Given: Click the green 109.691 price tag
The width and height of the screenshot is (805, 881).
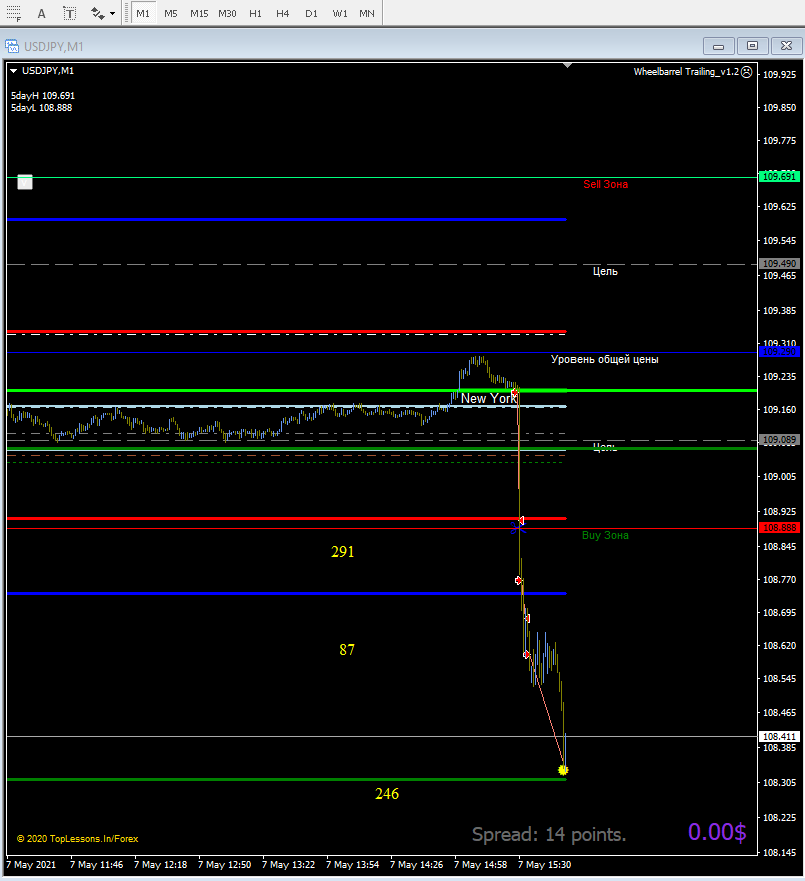Looking at the screenshot, I should coord(779,177).
